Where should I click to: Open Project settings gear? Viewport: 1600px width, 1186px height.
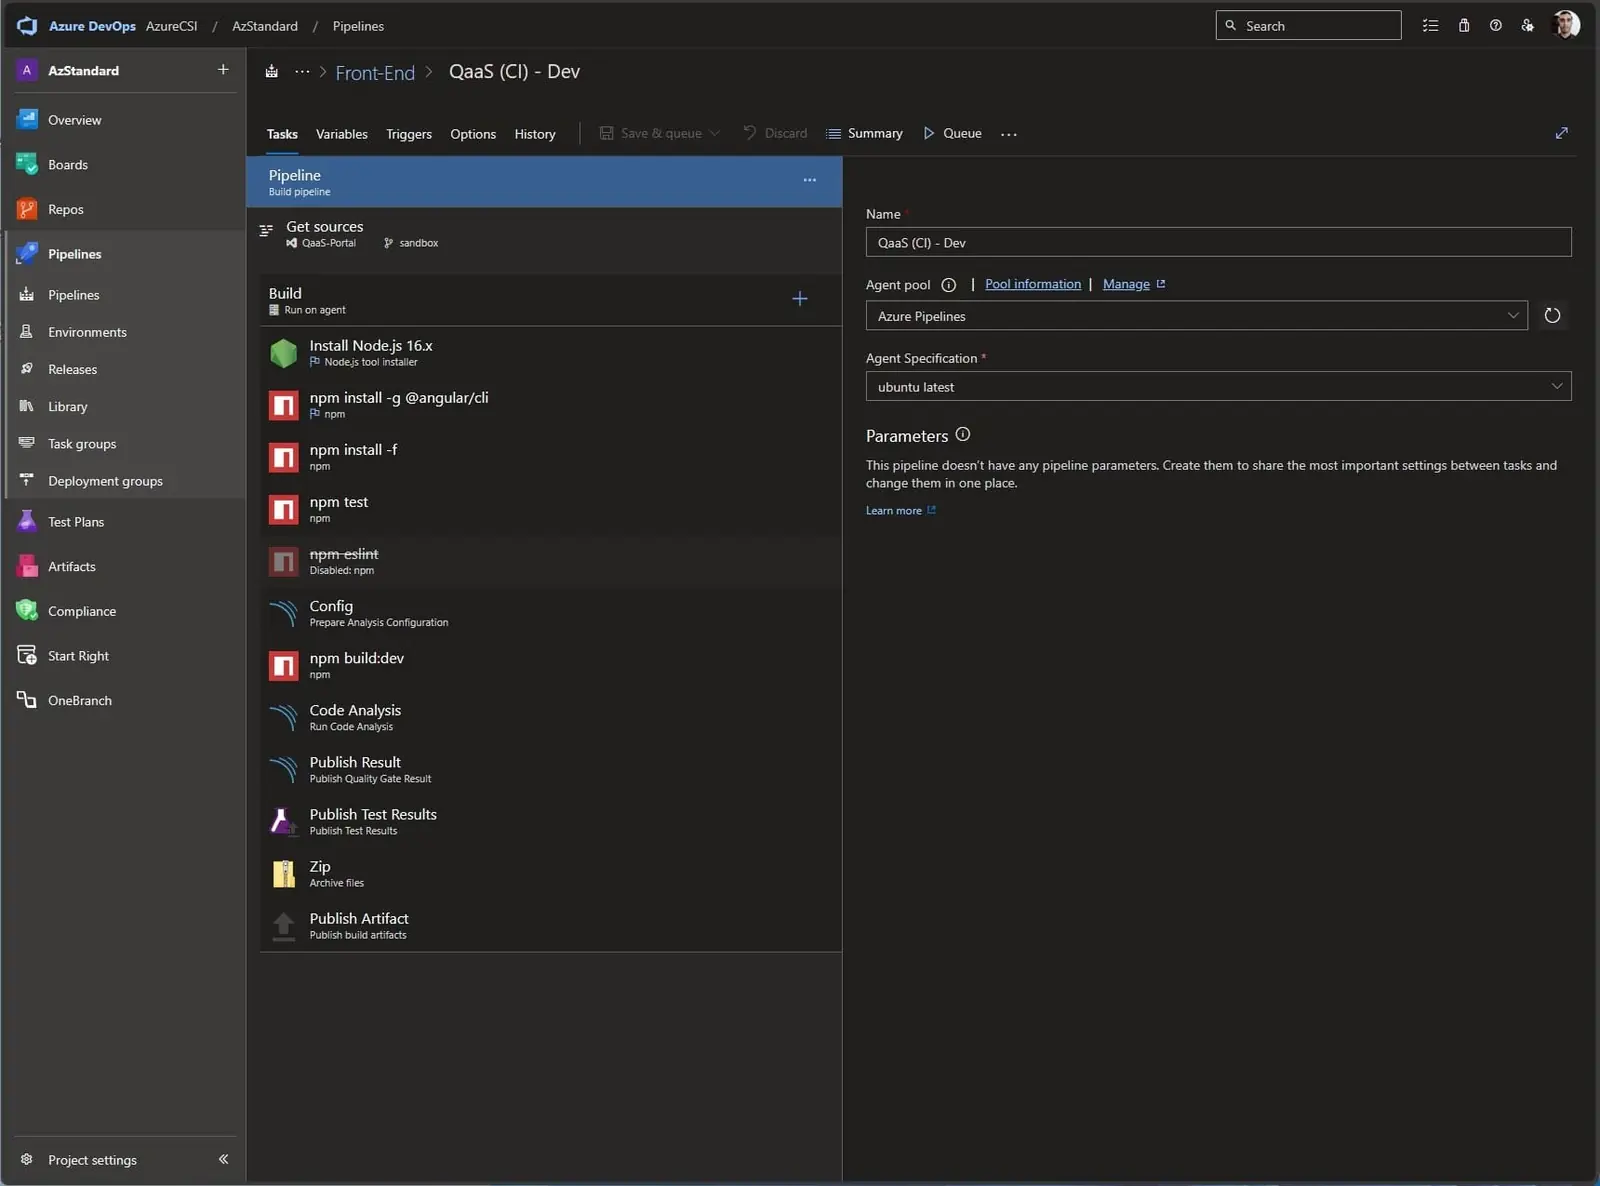click(x=27, y=1160)
